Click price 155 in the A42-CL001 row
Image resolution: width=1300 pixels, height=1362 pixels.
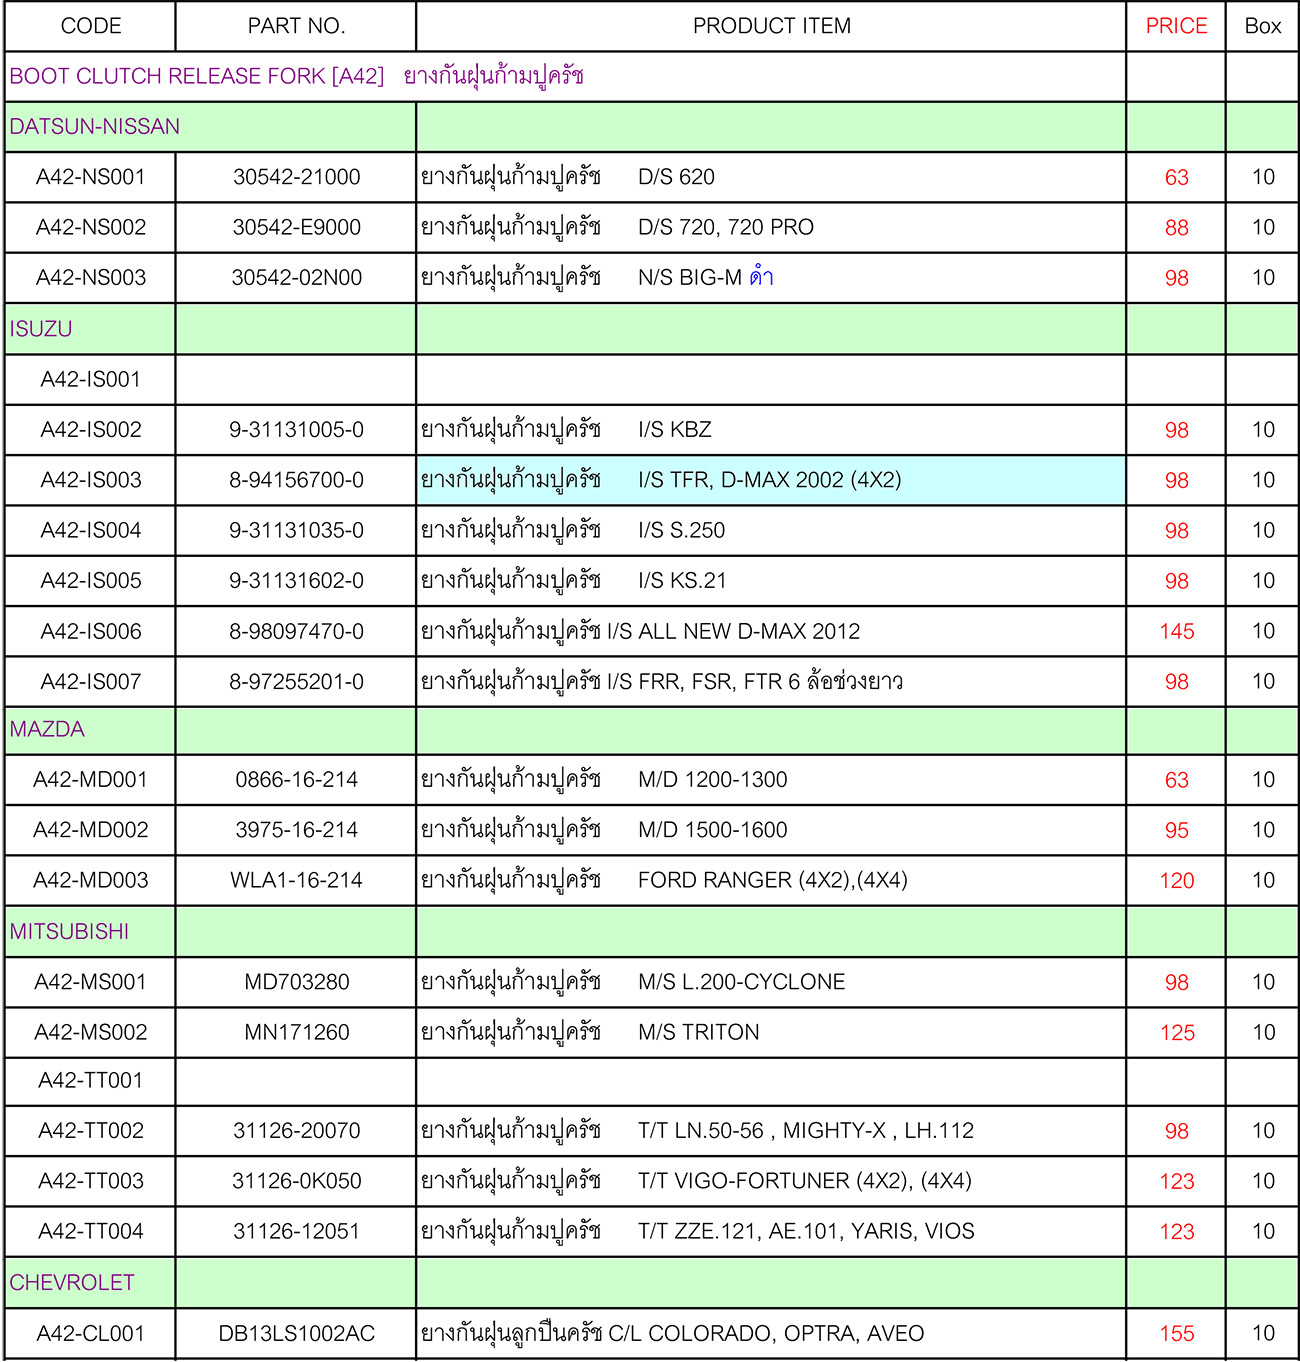(x=1176, y=1334)
